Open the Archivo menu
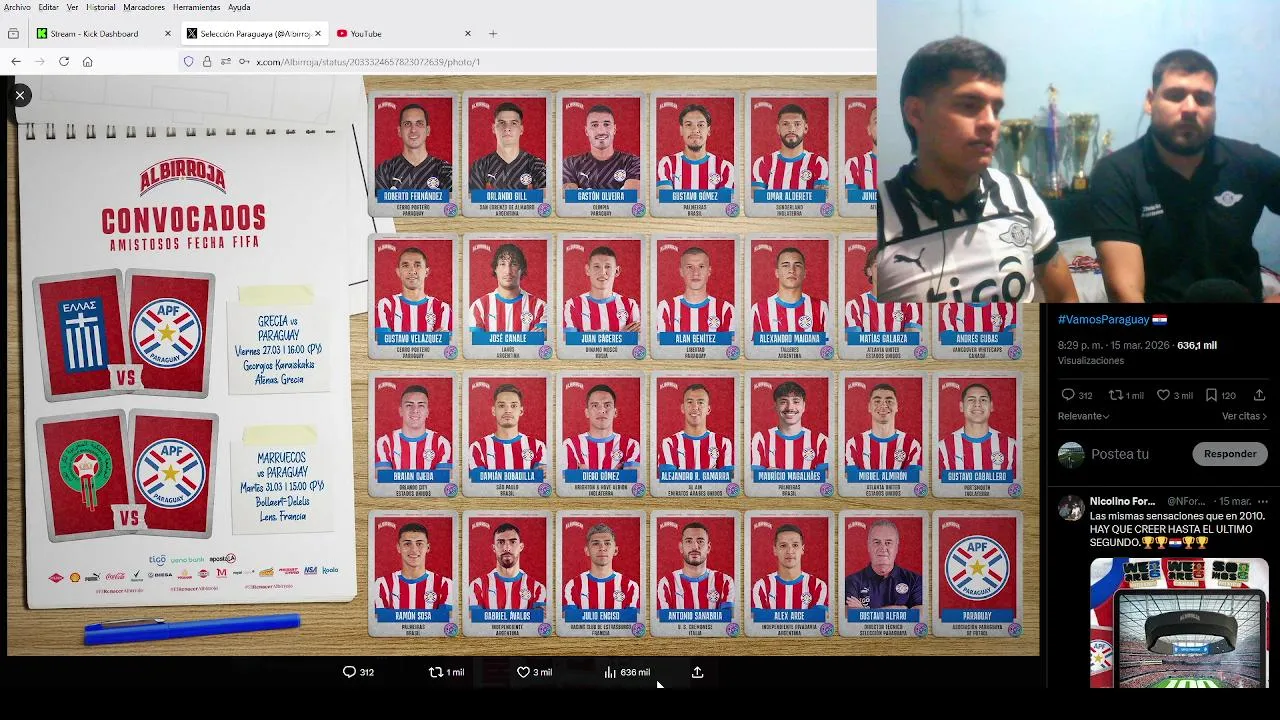1280x720 pixels. [x=17, y=7]
